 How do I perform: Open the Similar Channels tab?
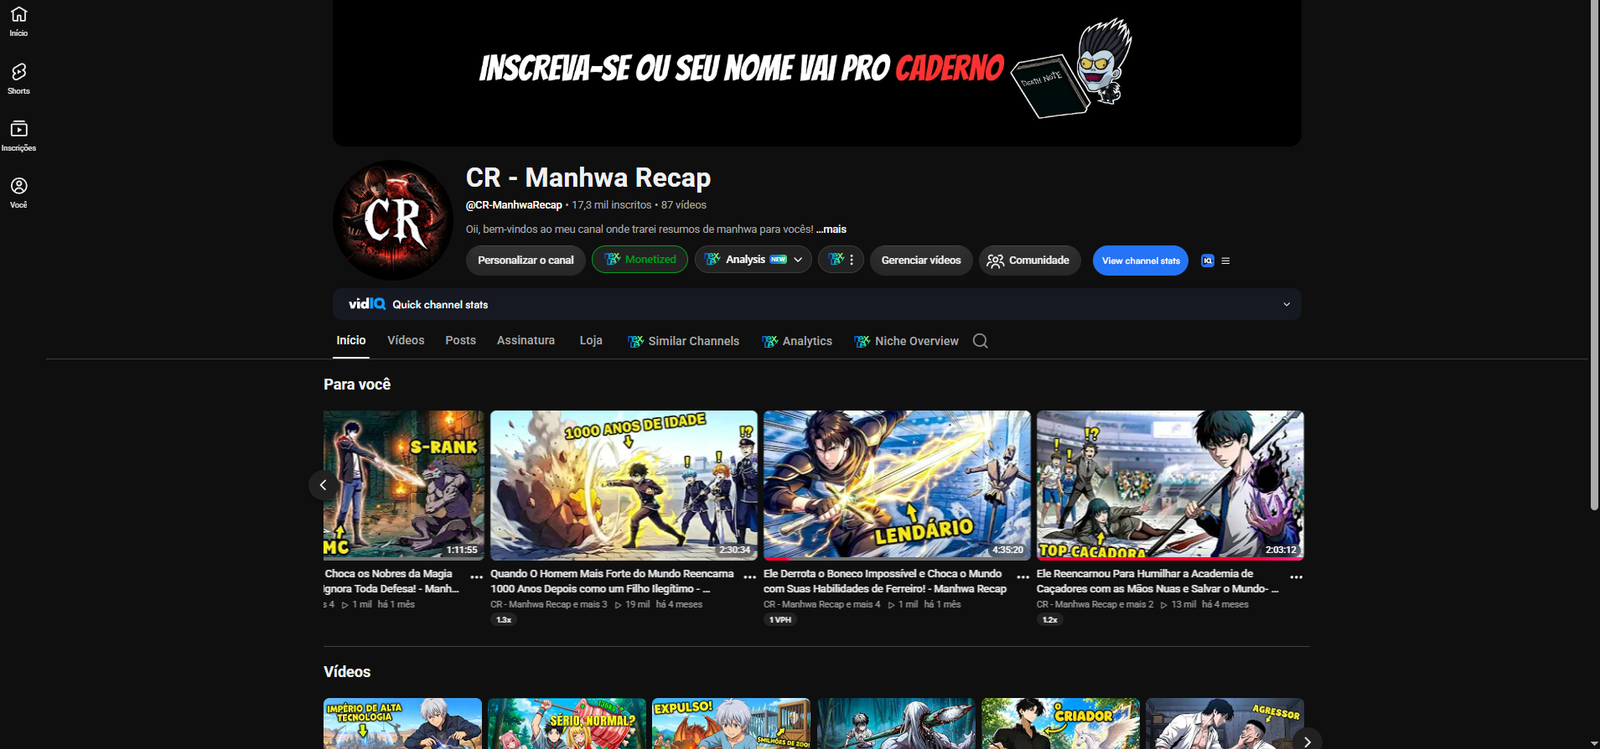[x=684, y=341]
